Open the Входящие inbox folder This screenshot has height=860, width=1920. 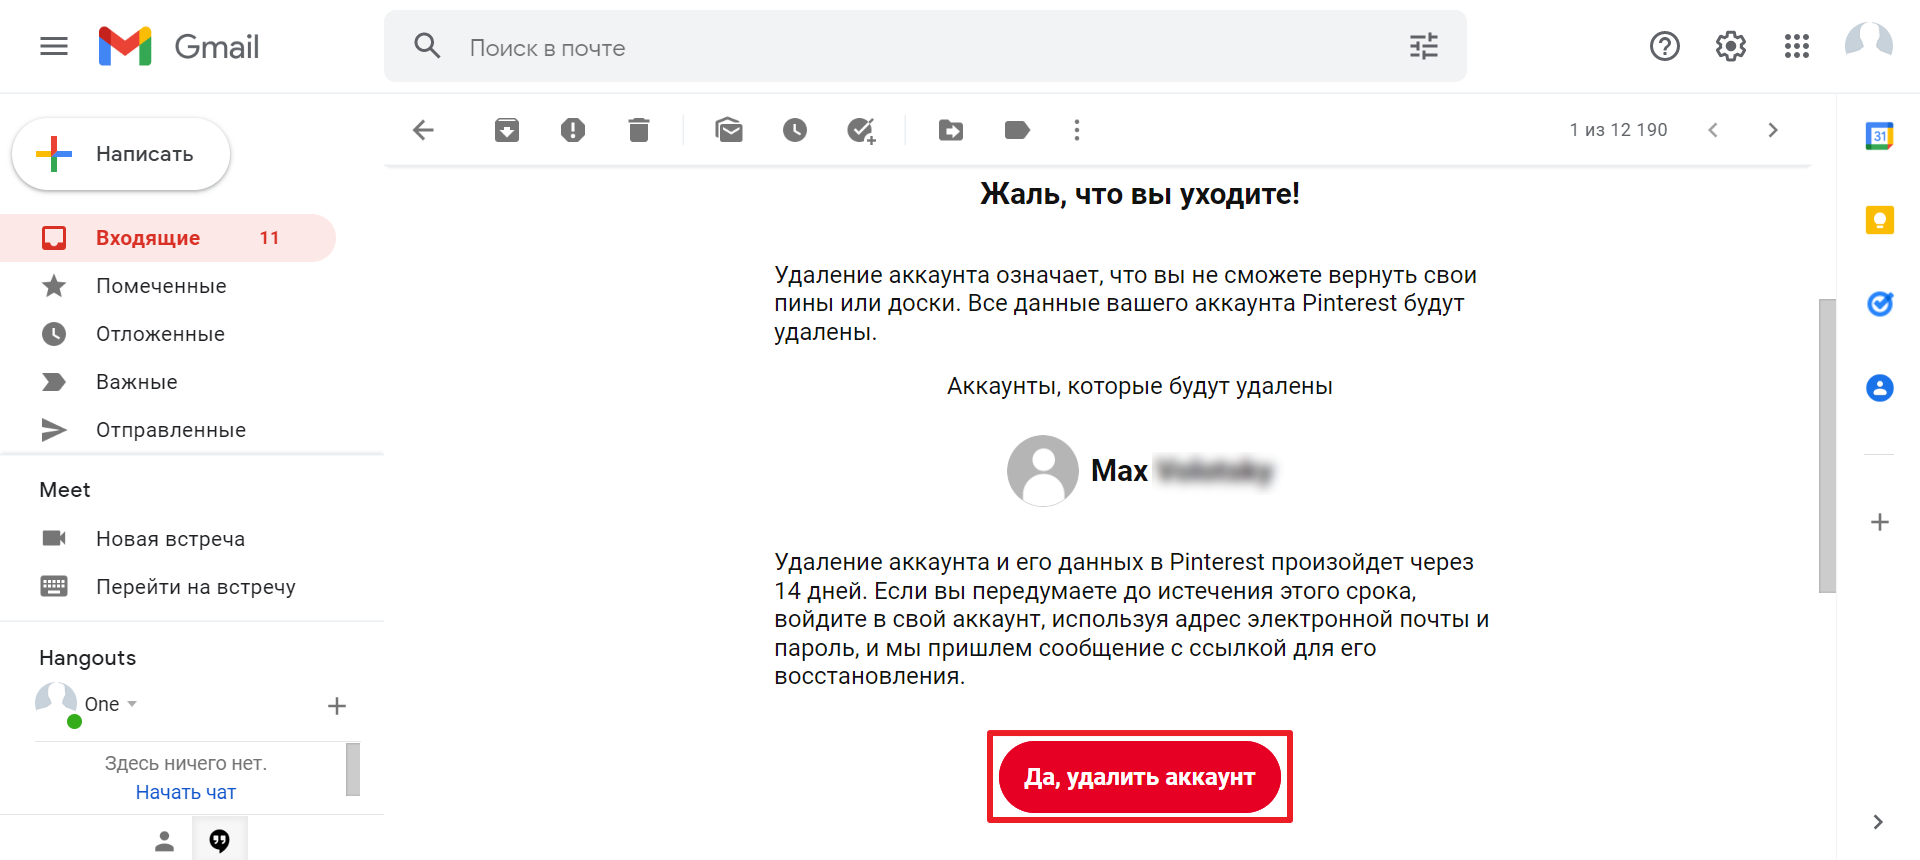[148, 238]
